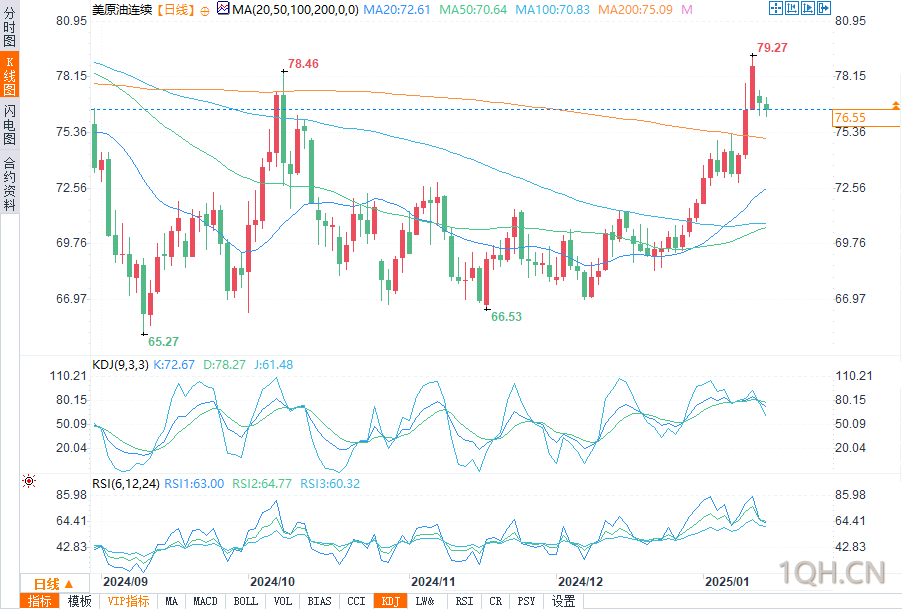Switch to the 模板 bottom tab
The width and height of the screenshot is (902, 609).
click(79, 602)
